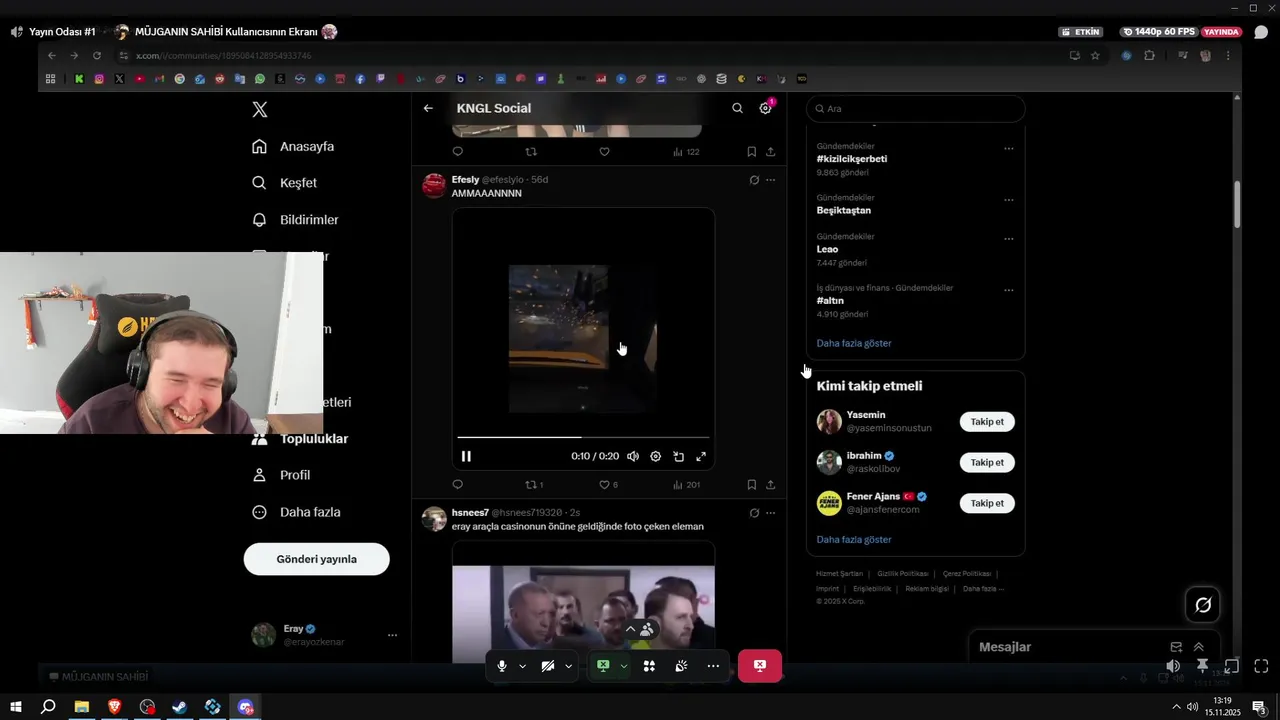Reply to the Efesly post
Viewport: 1280px width, 720px height.
point(458,485)
